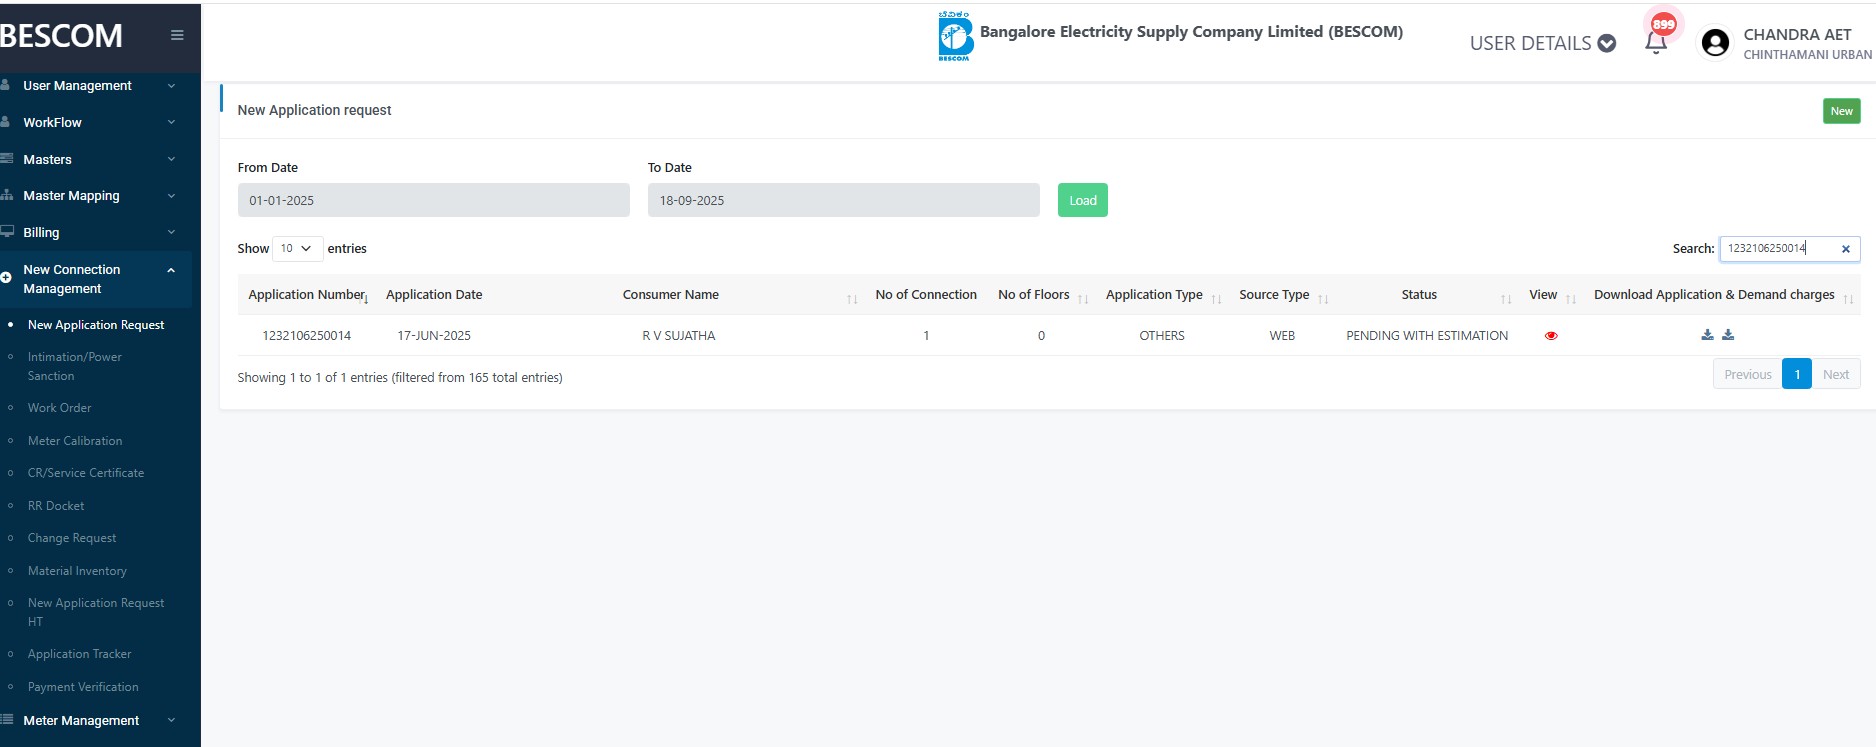The image size is (1876, 747).
Task: Open the RR Docket submenu item
Action: [x=56, y=506]
